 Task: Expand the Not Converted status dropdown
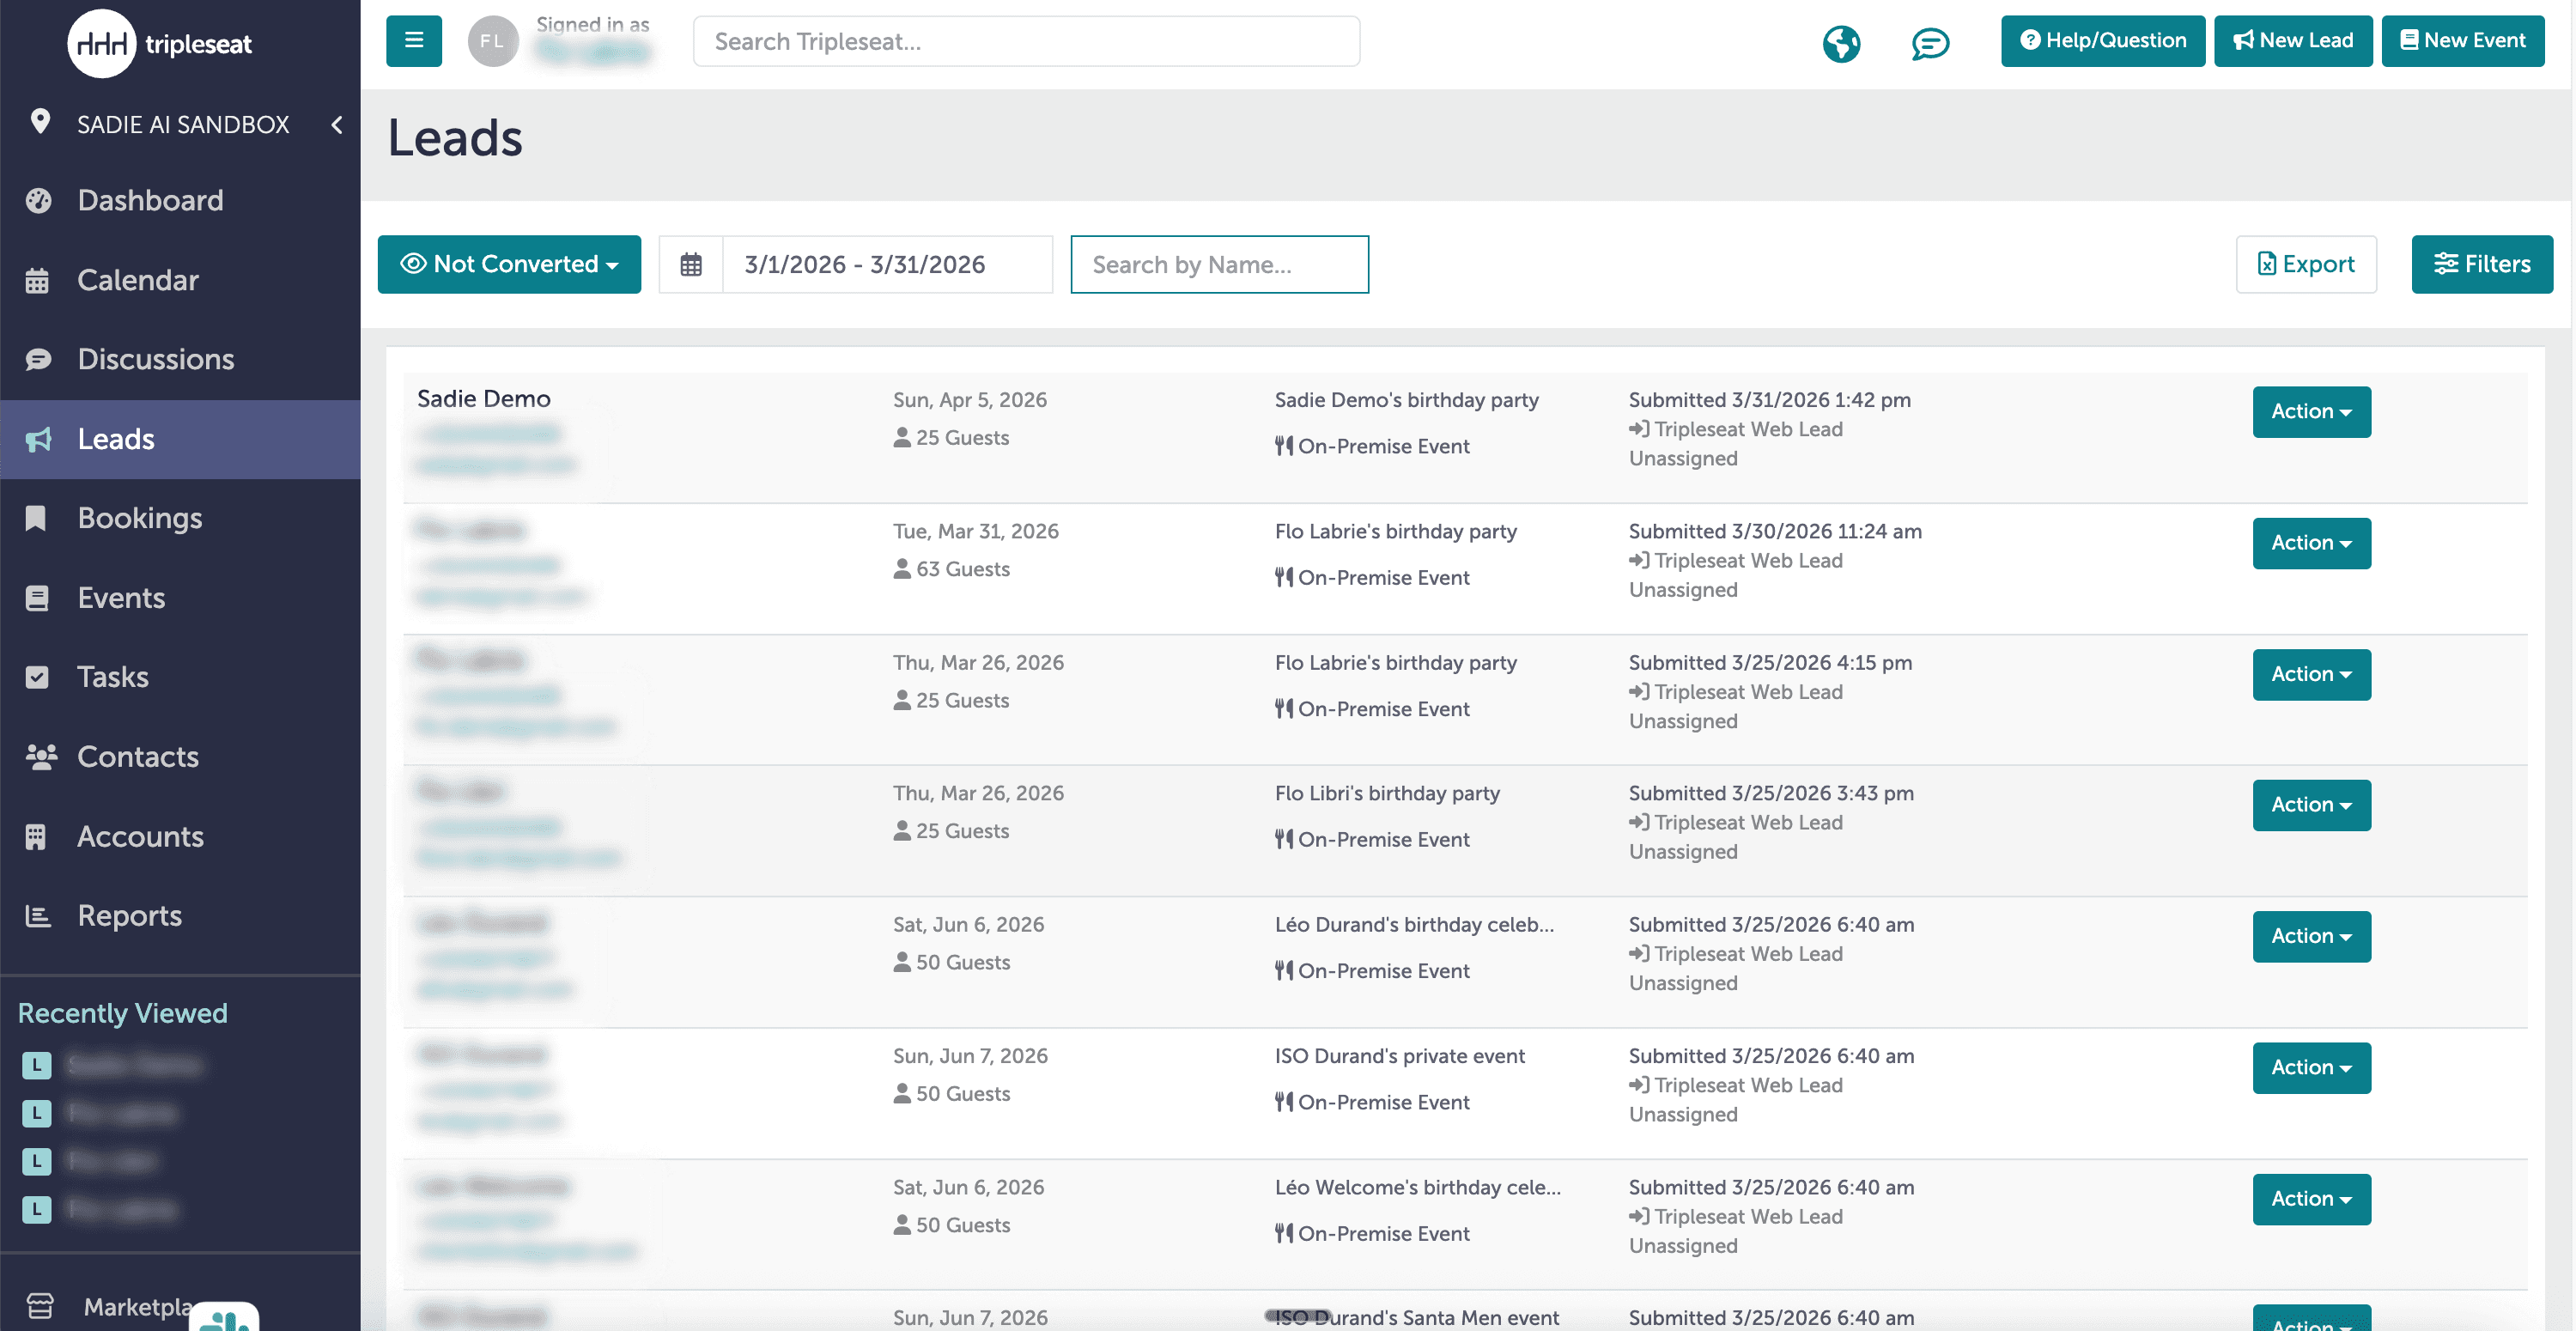[509, 264]
